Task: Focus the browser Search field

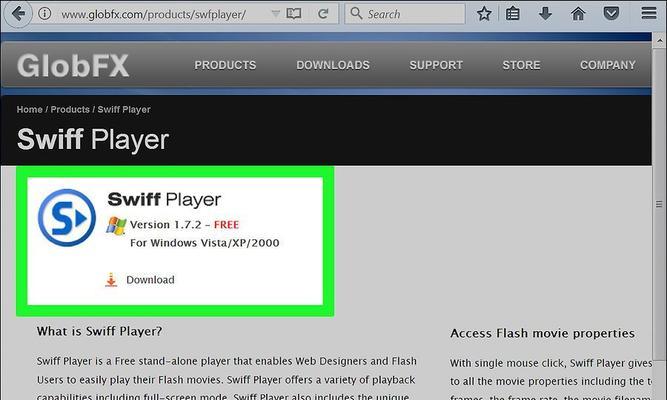Action: [405, 14]
